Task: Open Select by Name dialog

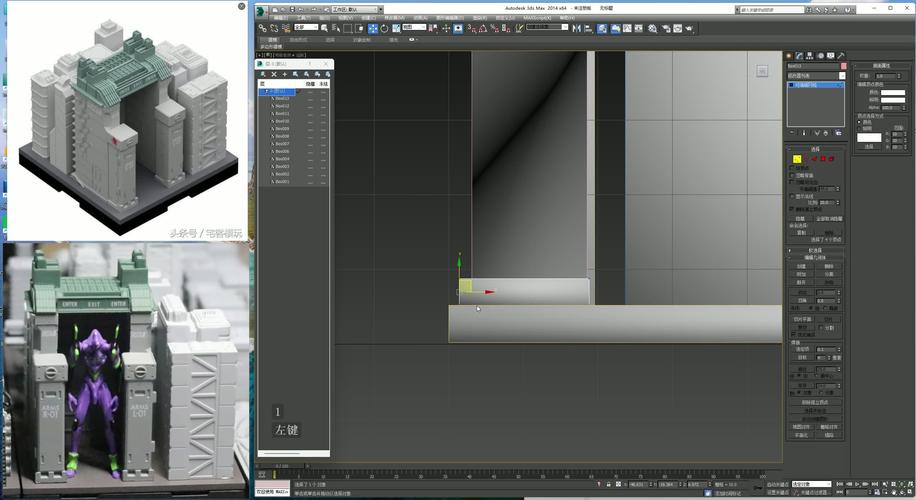Action: (x=336, y=28)
